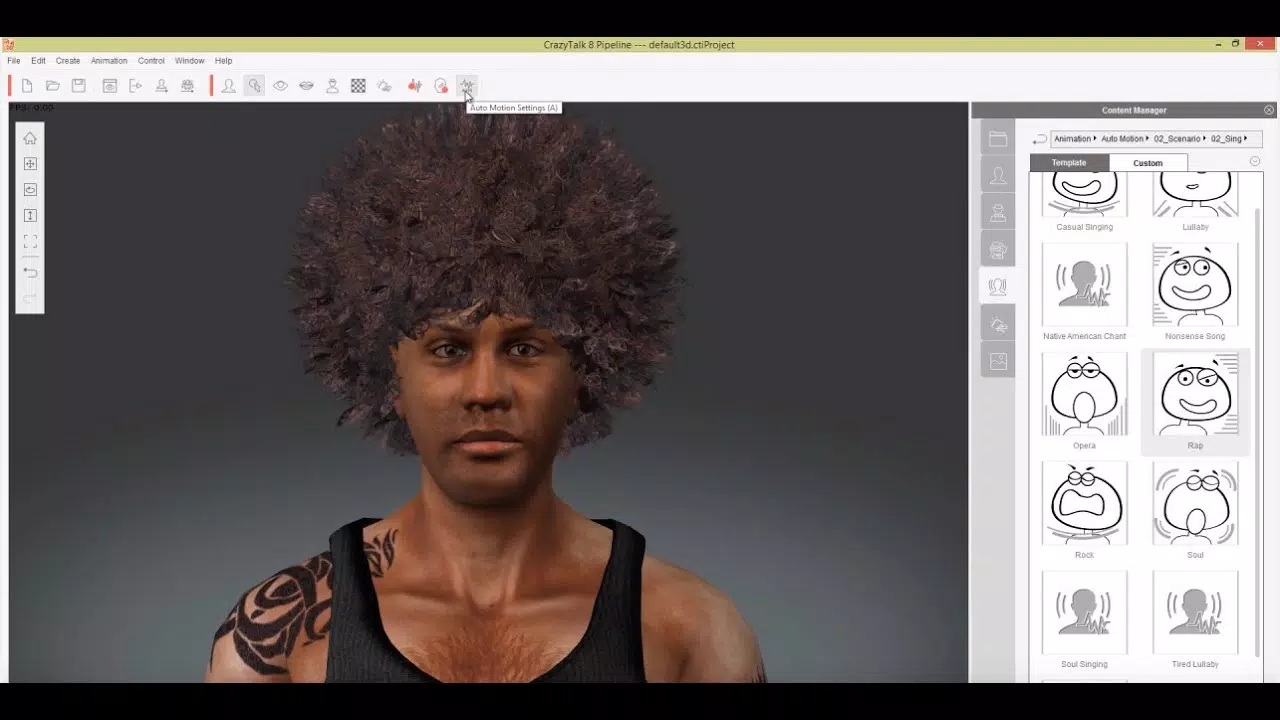Switch to the Template tab
This screenshot has width=1280, height=720.
[x=1069, y=163]
